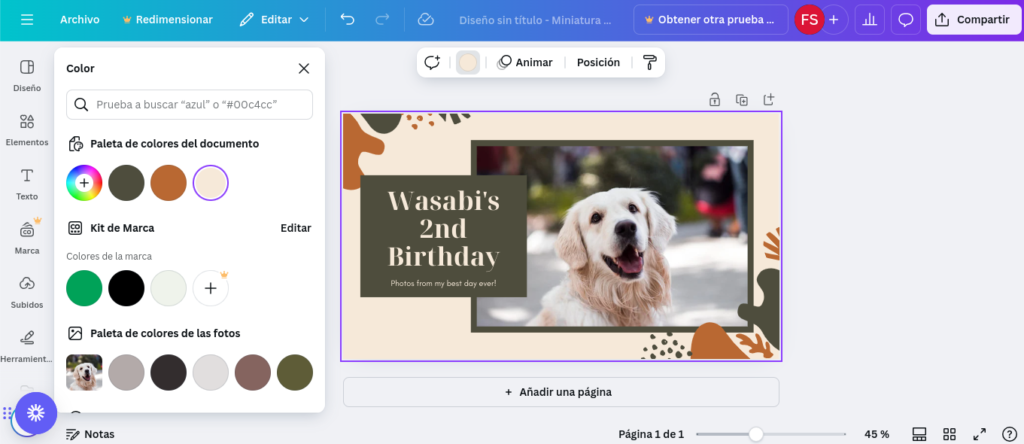Select the olive green photo color
This screenshot has width=1024, height=444.
coord(295,372)
